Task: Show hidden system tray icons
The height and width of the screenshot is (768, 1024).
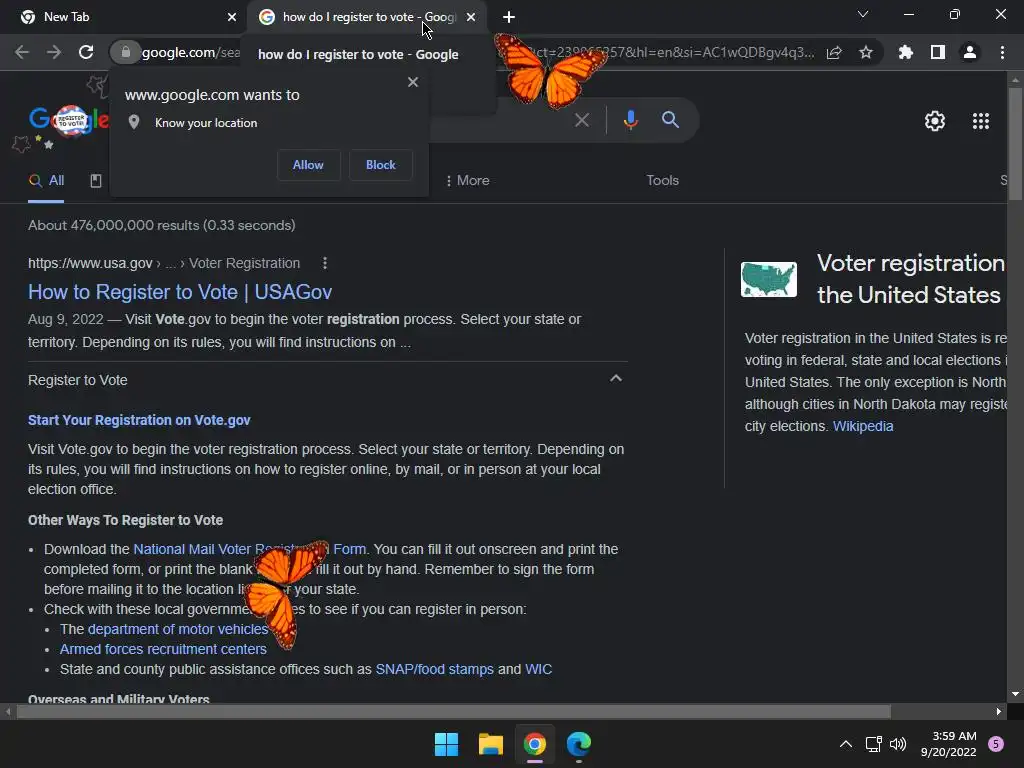Action: 845,744
